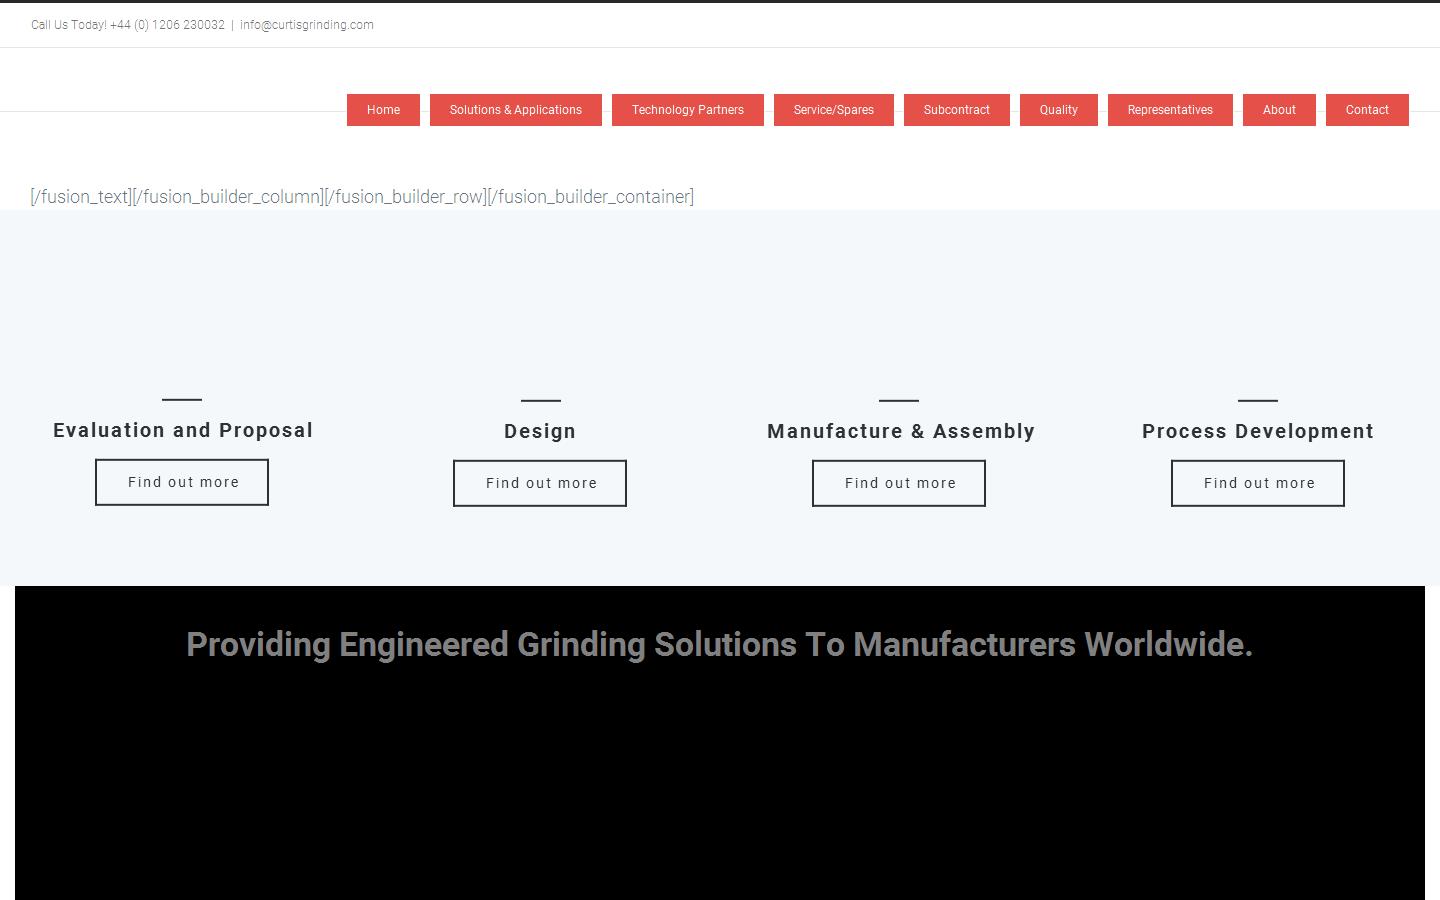Open the Home menu item
The image size is (1440, 900).
tap(383, 110)
